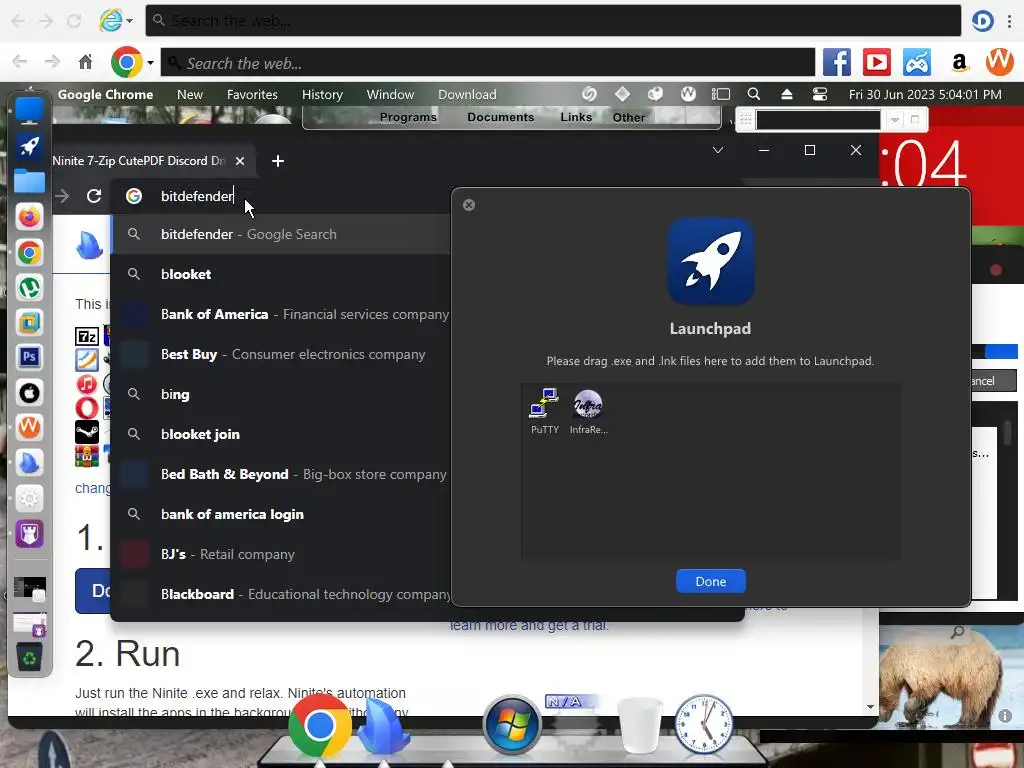Image resolution: width=1024 pixels, height=768 pixels.
Task: Select the Documents tab in the top panel
Action: coord(500,117)
